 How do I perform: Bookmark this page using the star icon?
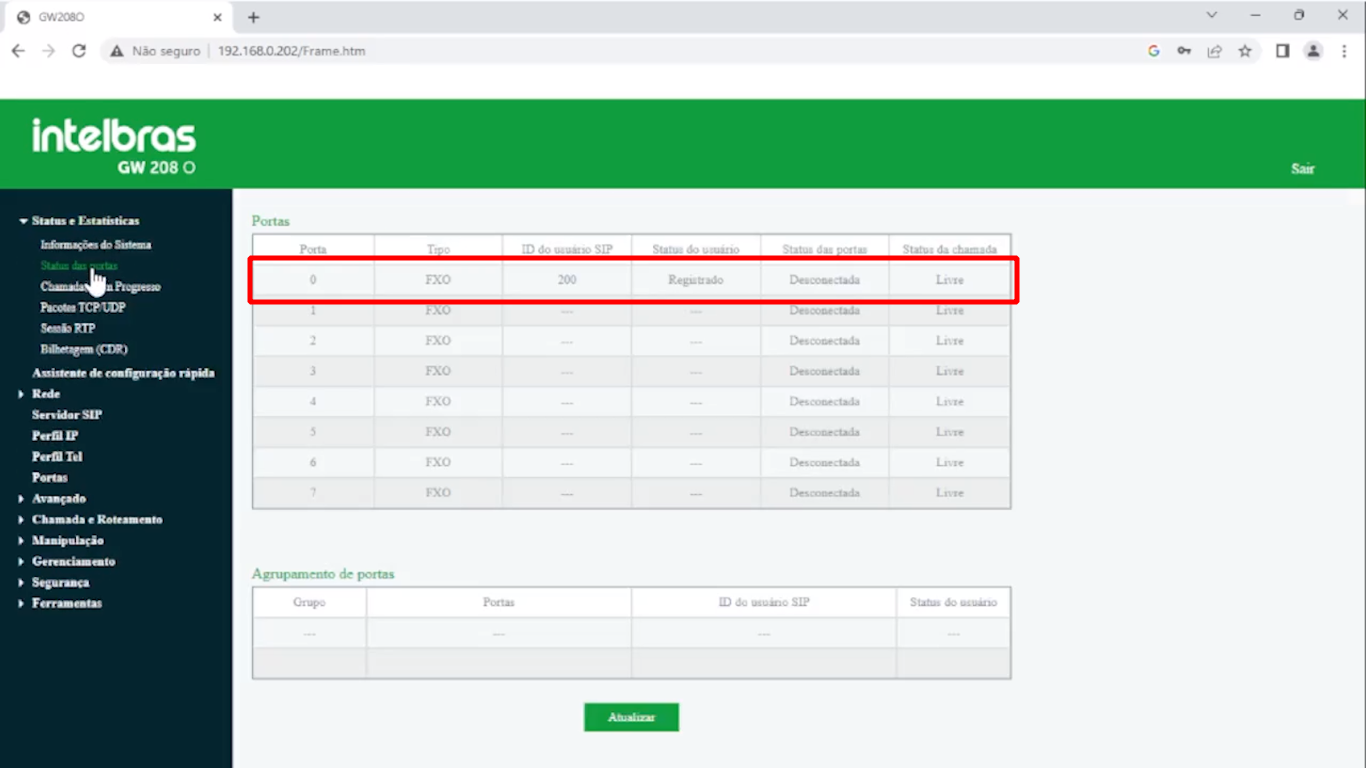[x=1245, y=51]
